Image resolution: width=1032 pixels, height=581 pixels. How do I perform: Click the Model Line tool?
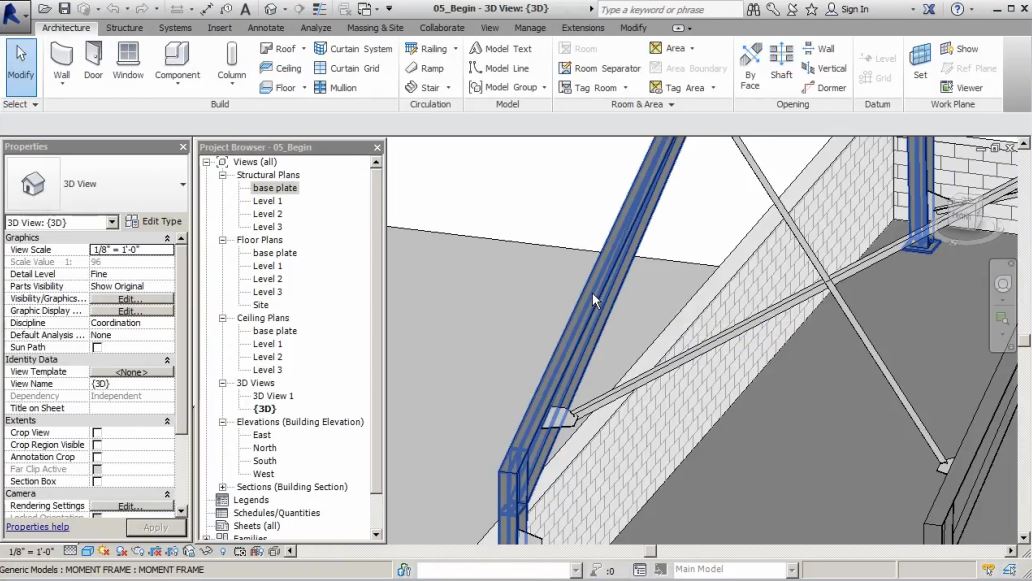(499, 68)
